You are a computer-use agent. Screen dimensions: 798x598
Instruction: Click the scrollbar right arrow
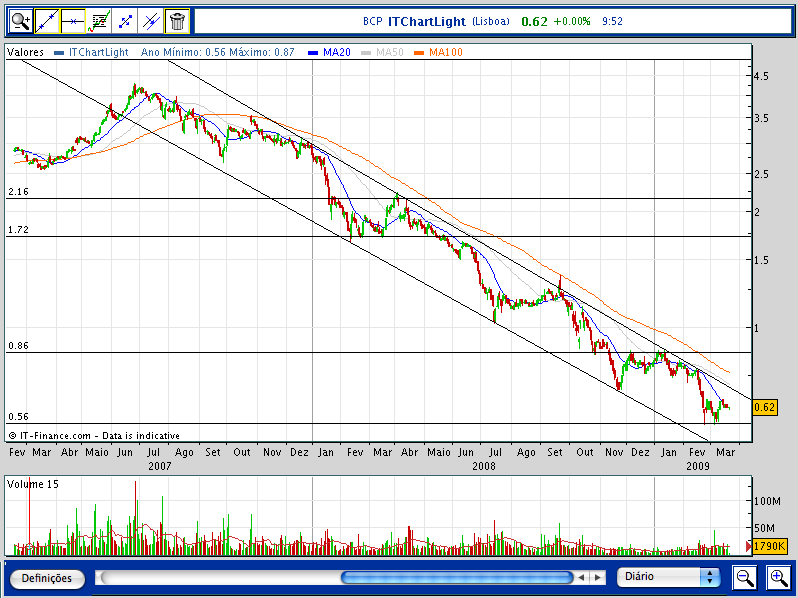(x=598, y=578)
